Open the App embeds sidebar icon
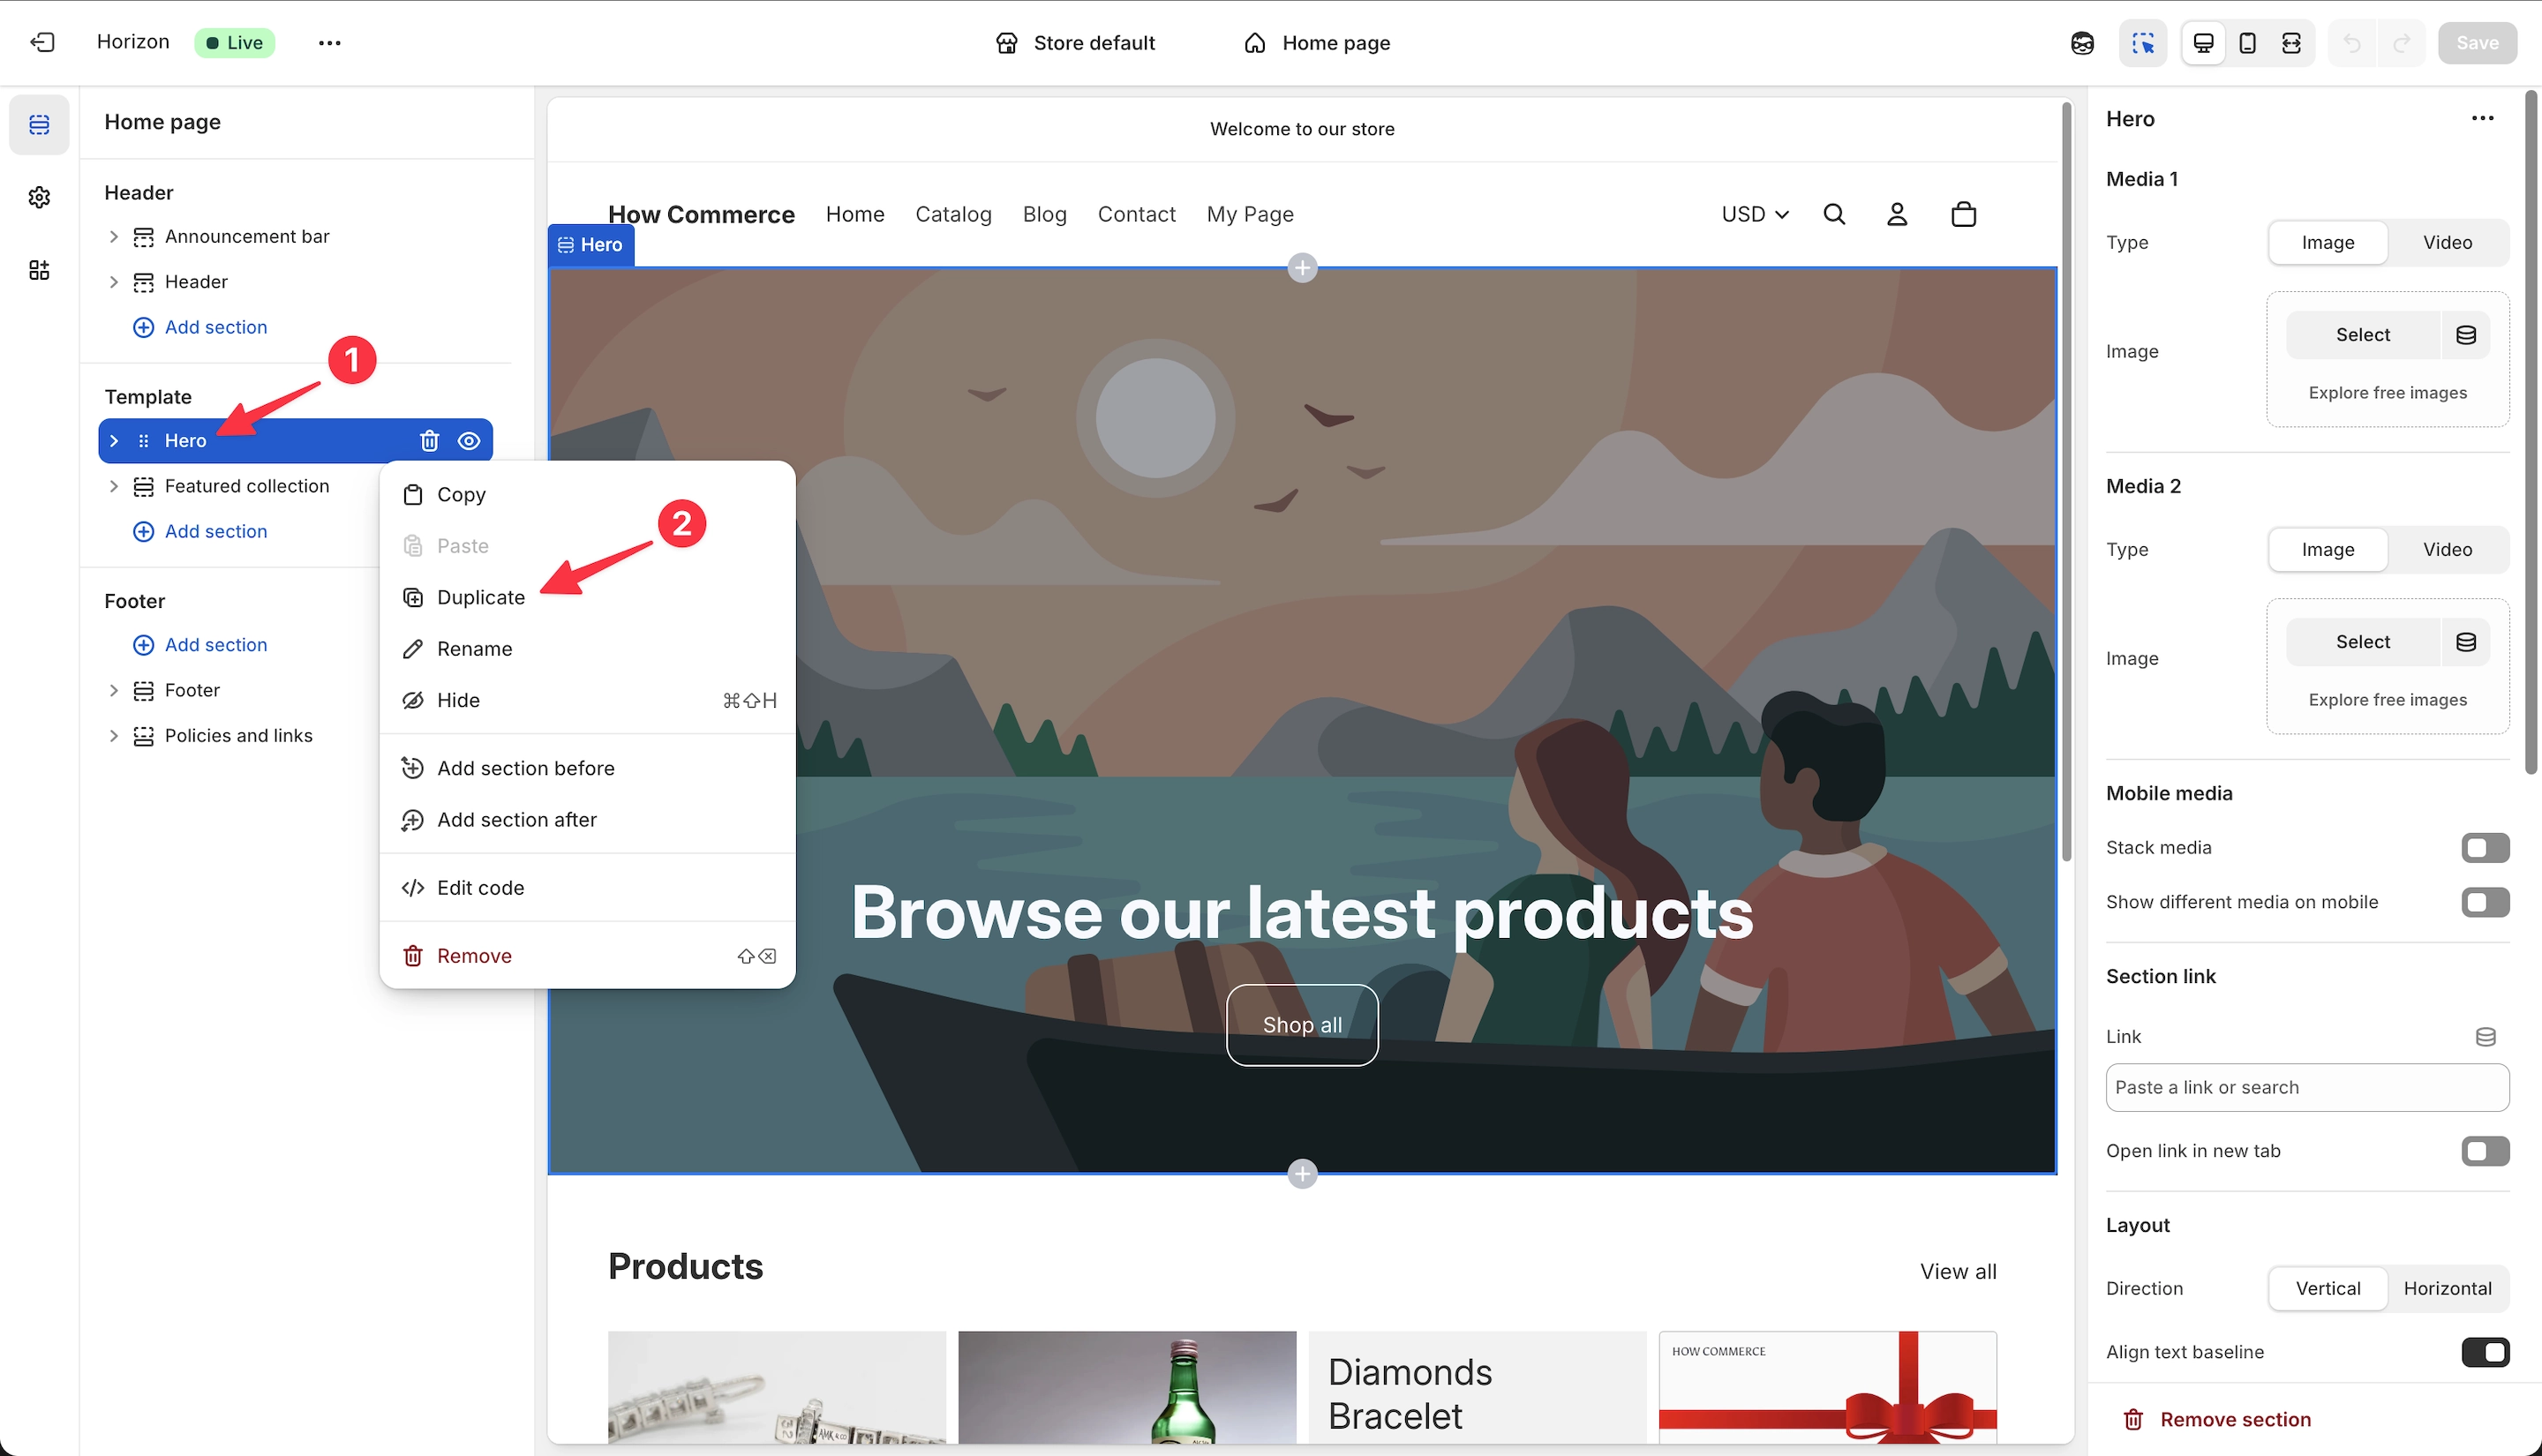The width and height of the screenshot is (2542, 1456). (x=39, y=270)
